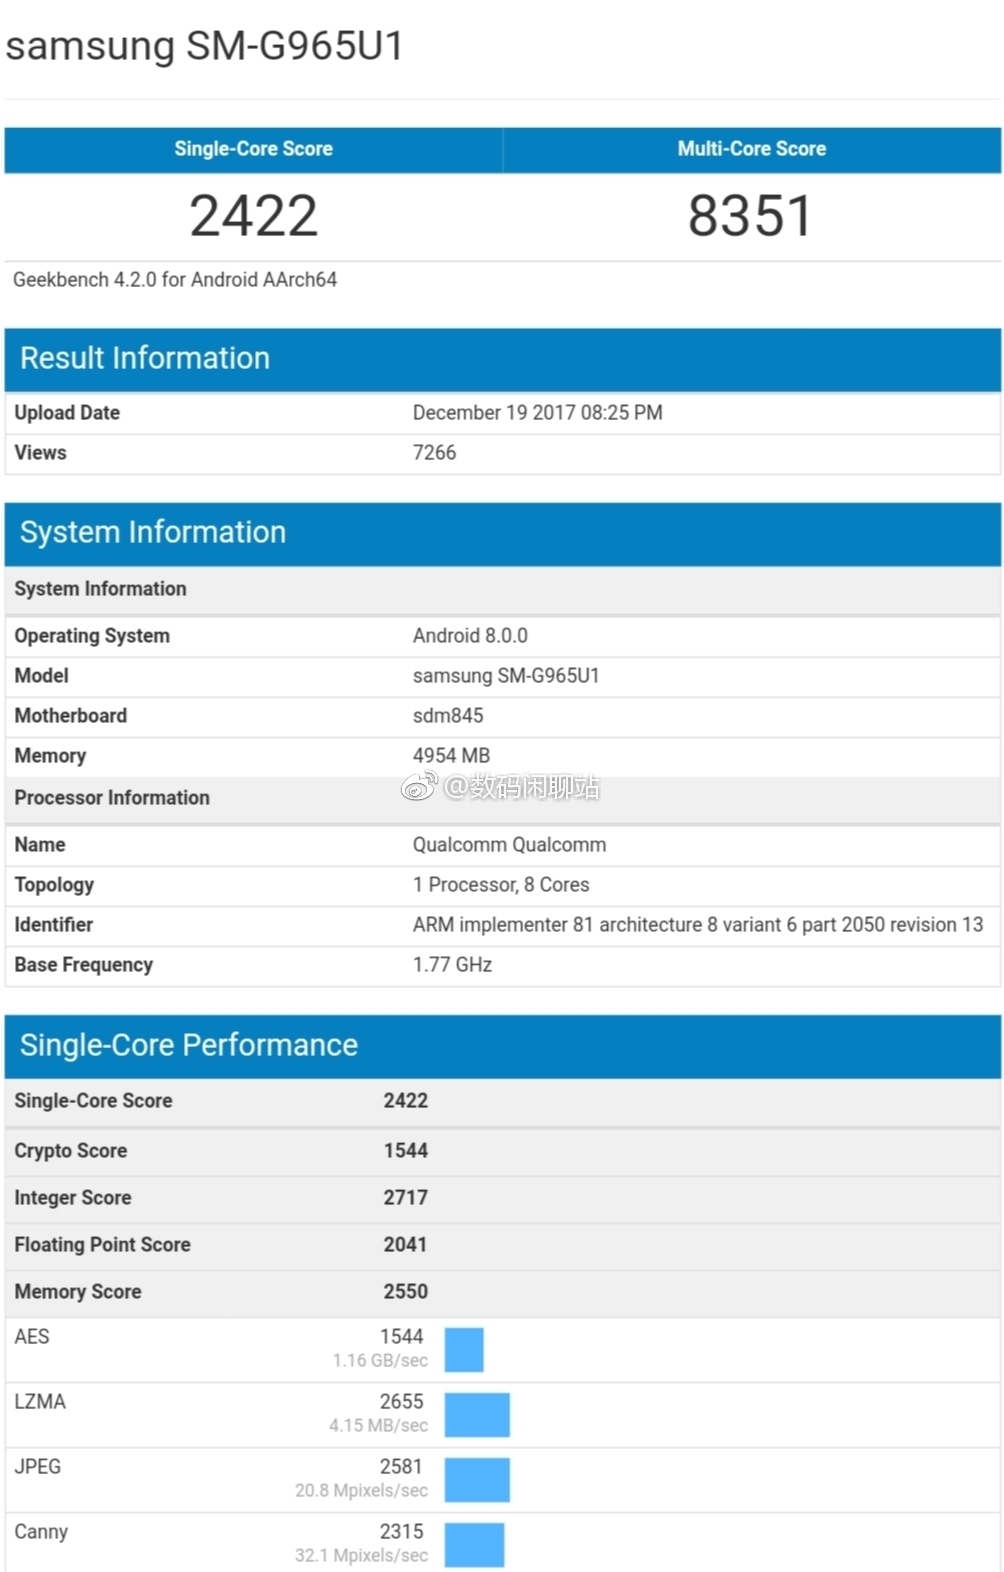The height and width of the screenshot is (1572, 1004).
Task: Select the Crypto Score label
Action: coord(71,1151)
